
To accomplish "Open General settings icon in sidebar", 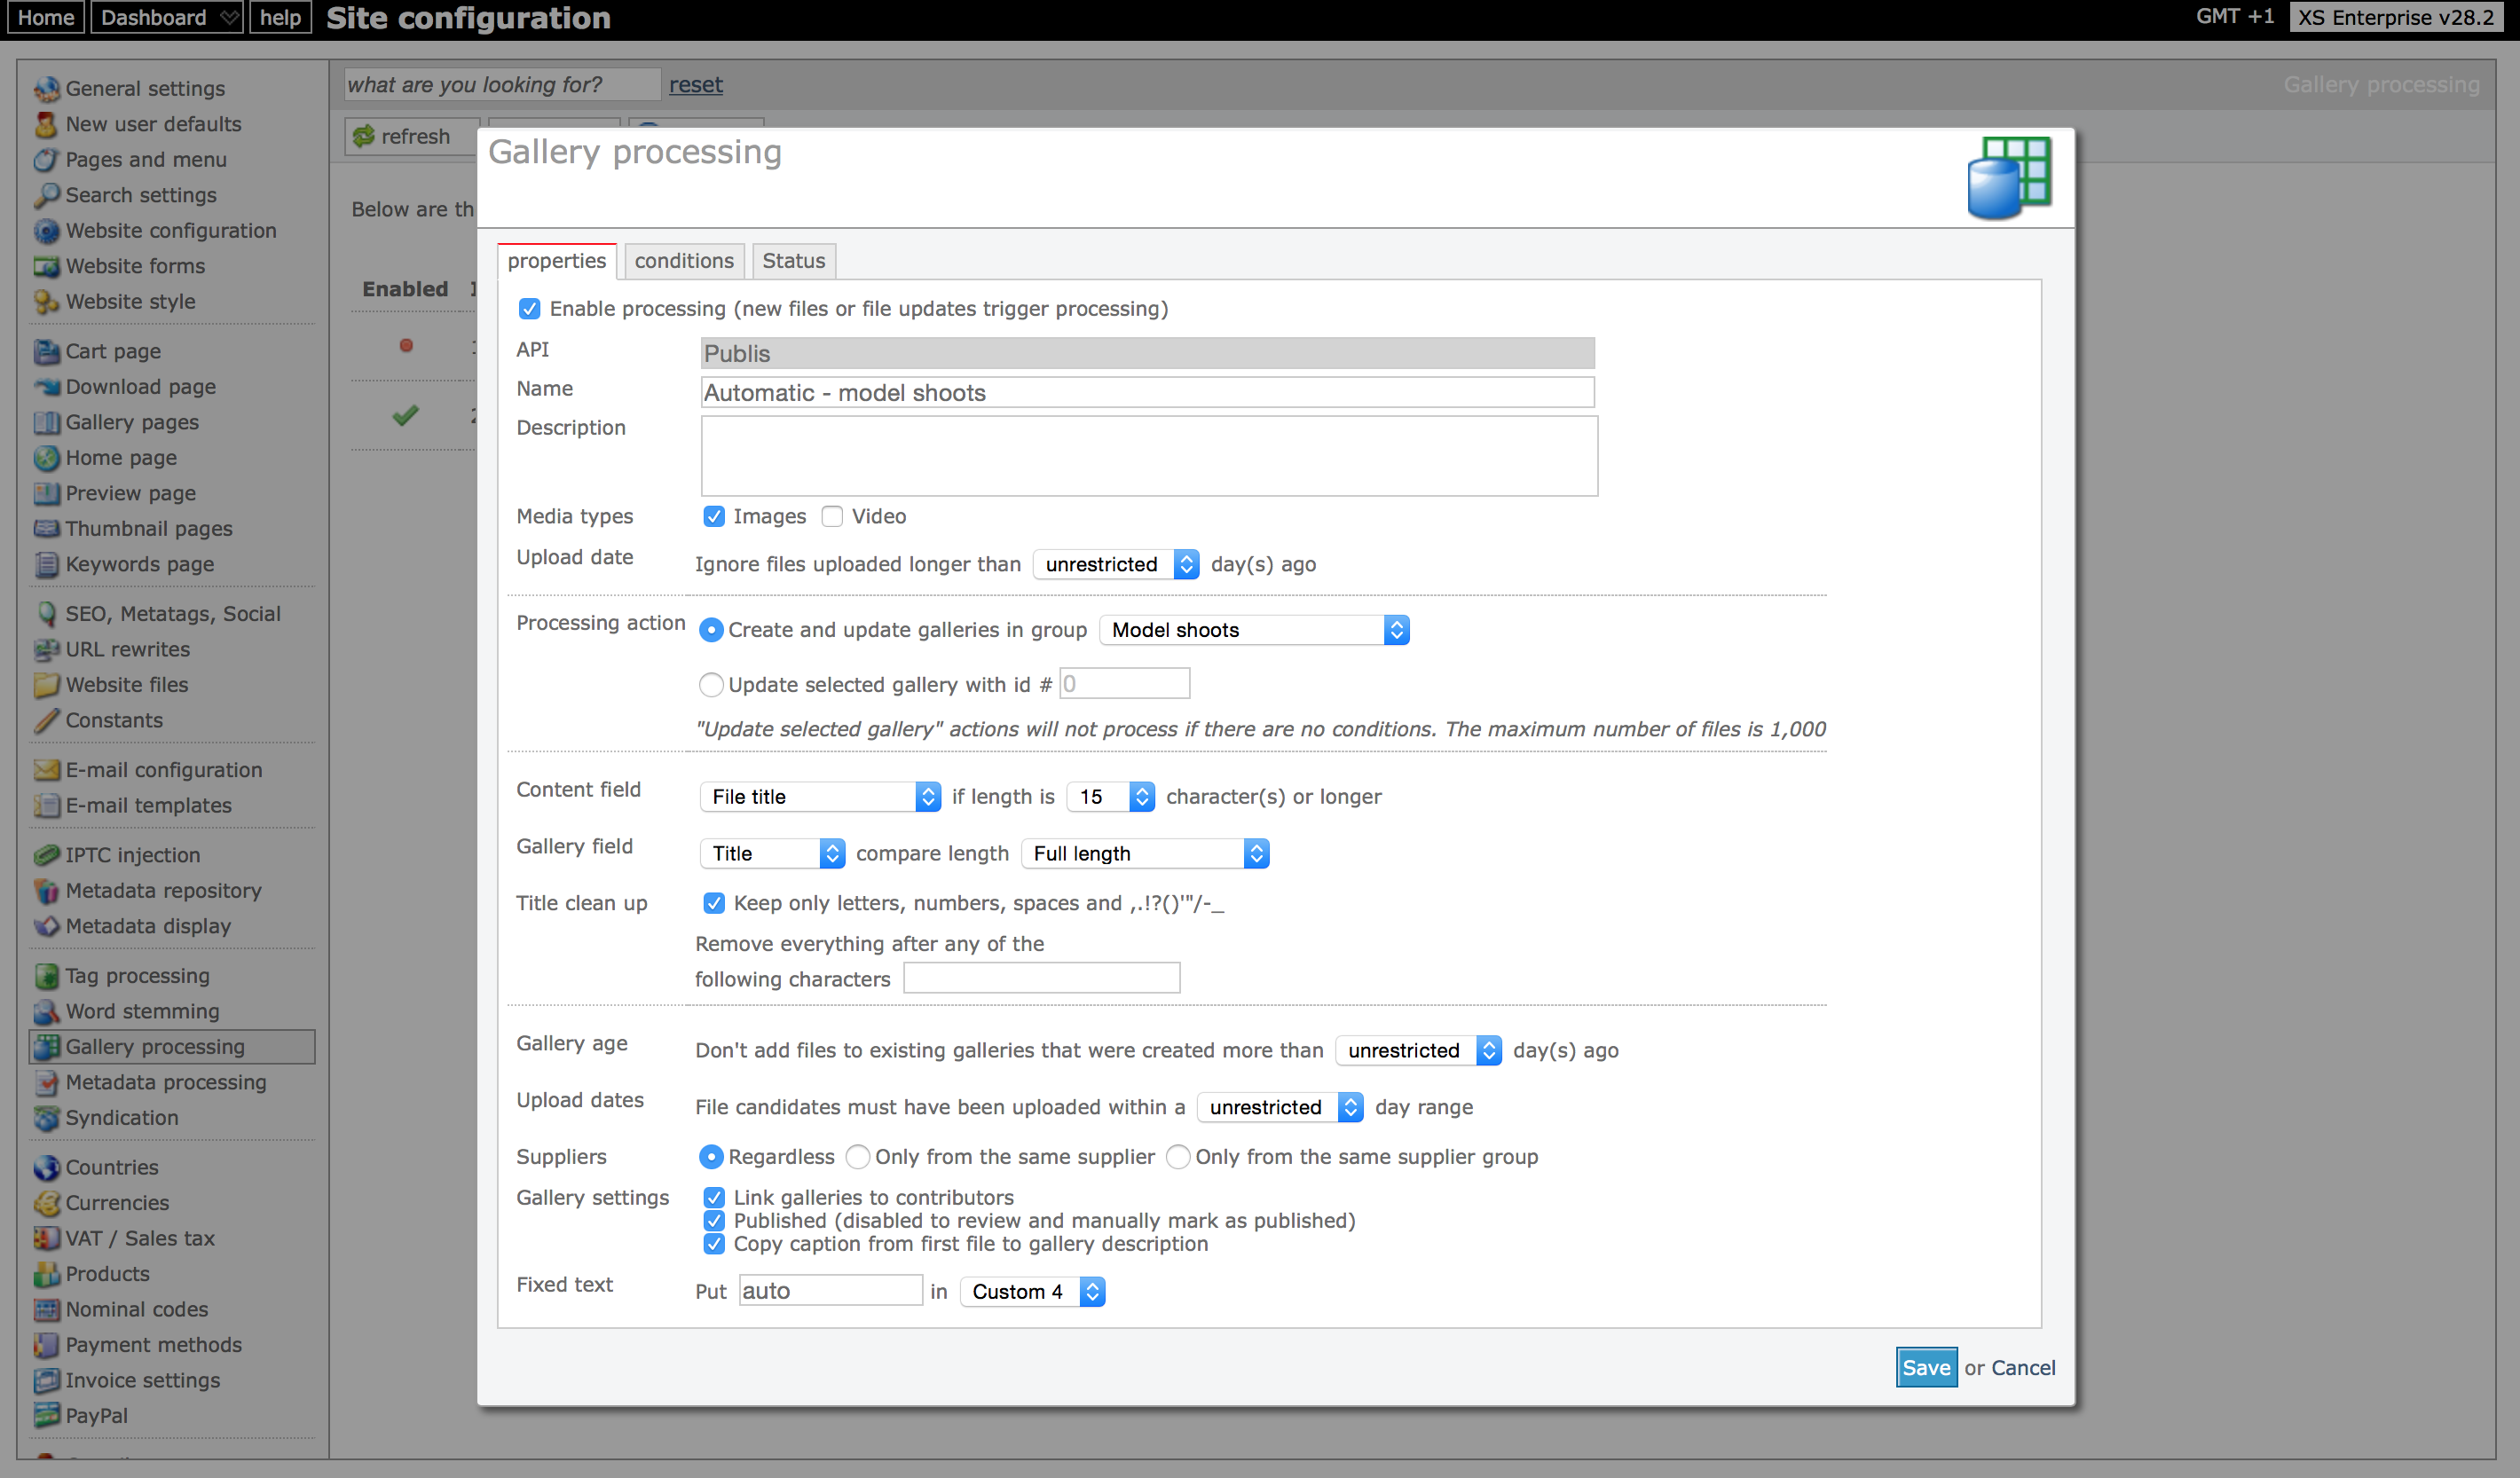I will coord(46,89).
